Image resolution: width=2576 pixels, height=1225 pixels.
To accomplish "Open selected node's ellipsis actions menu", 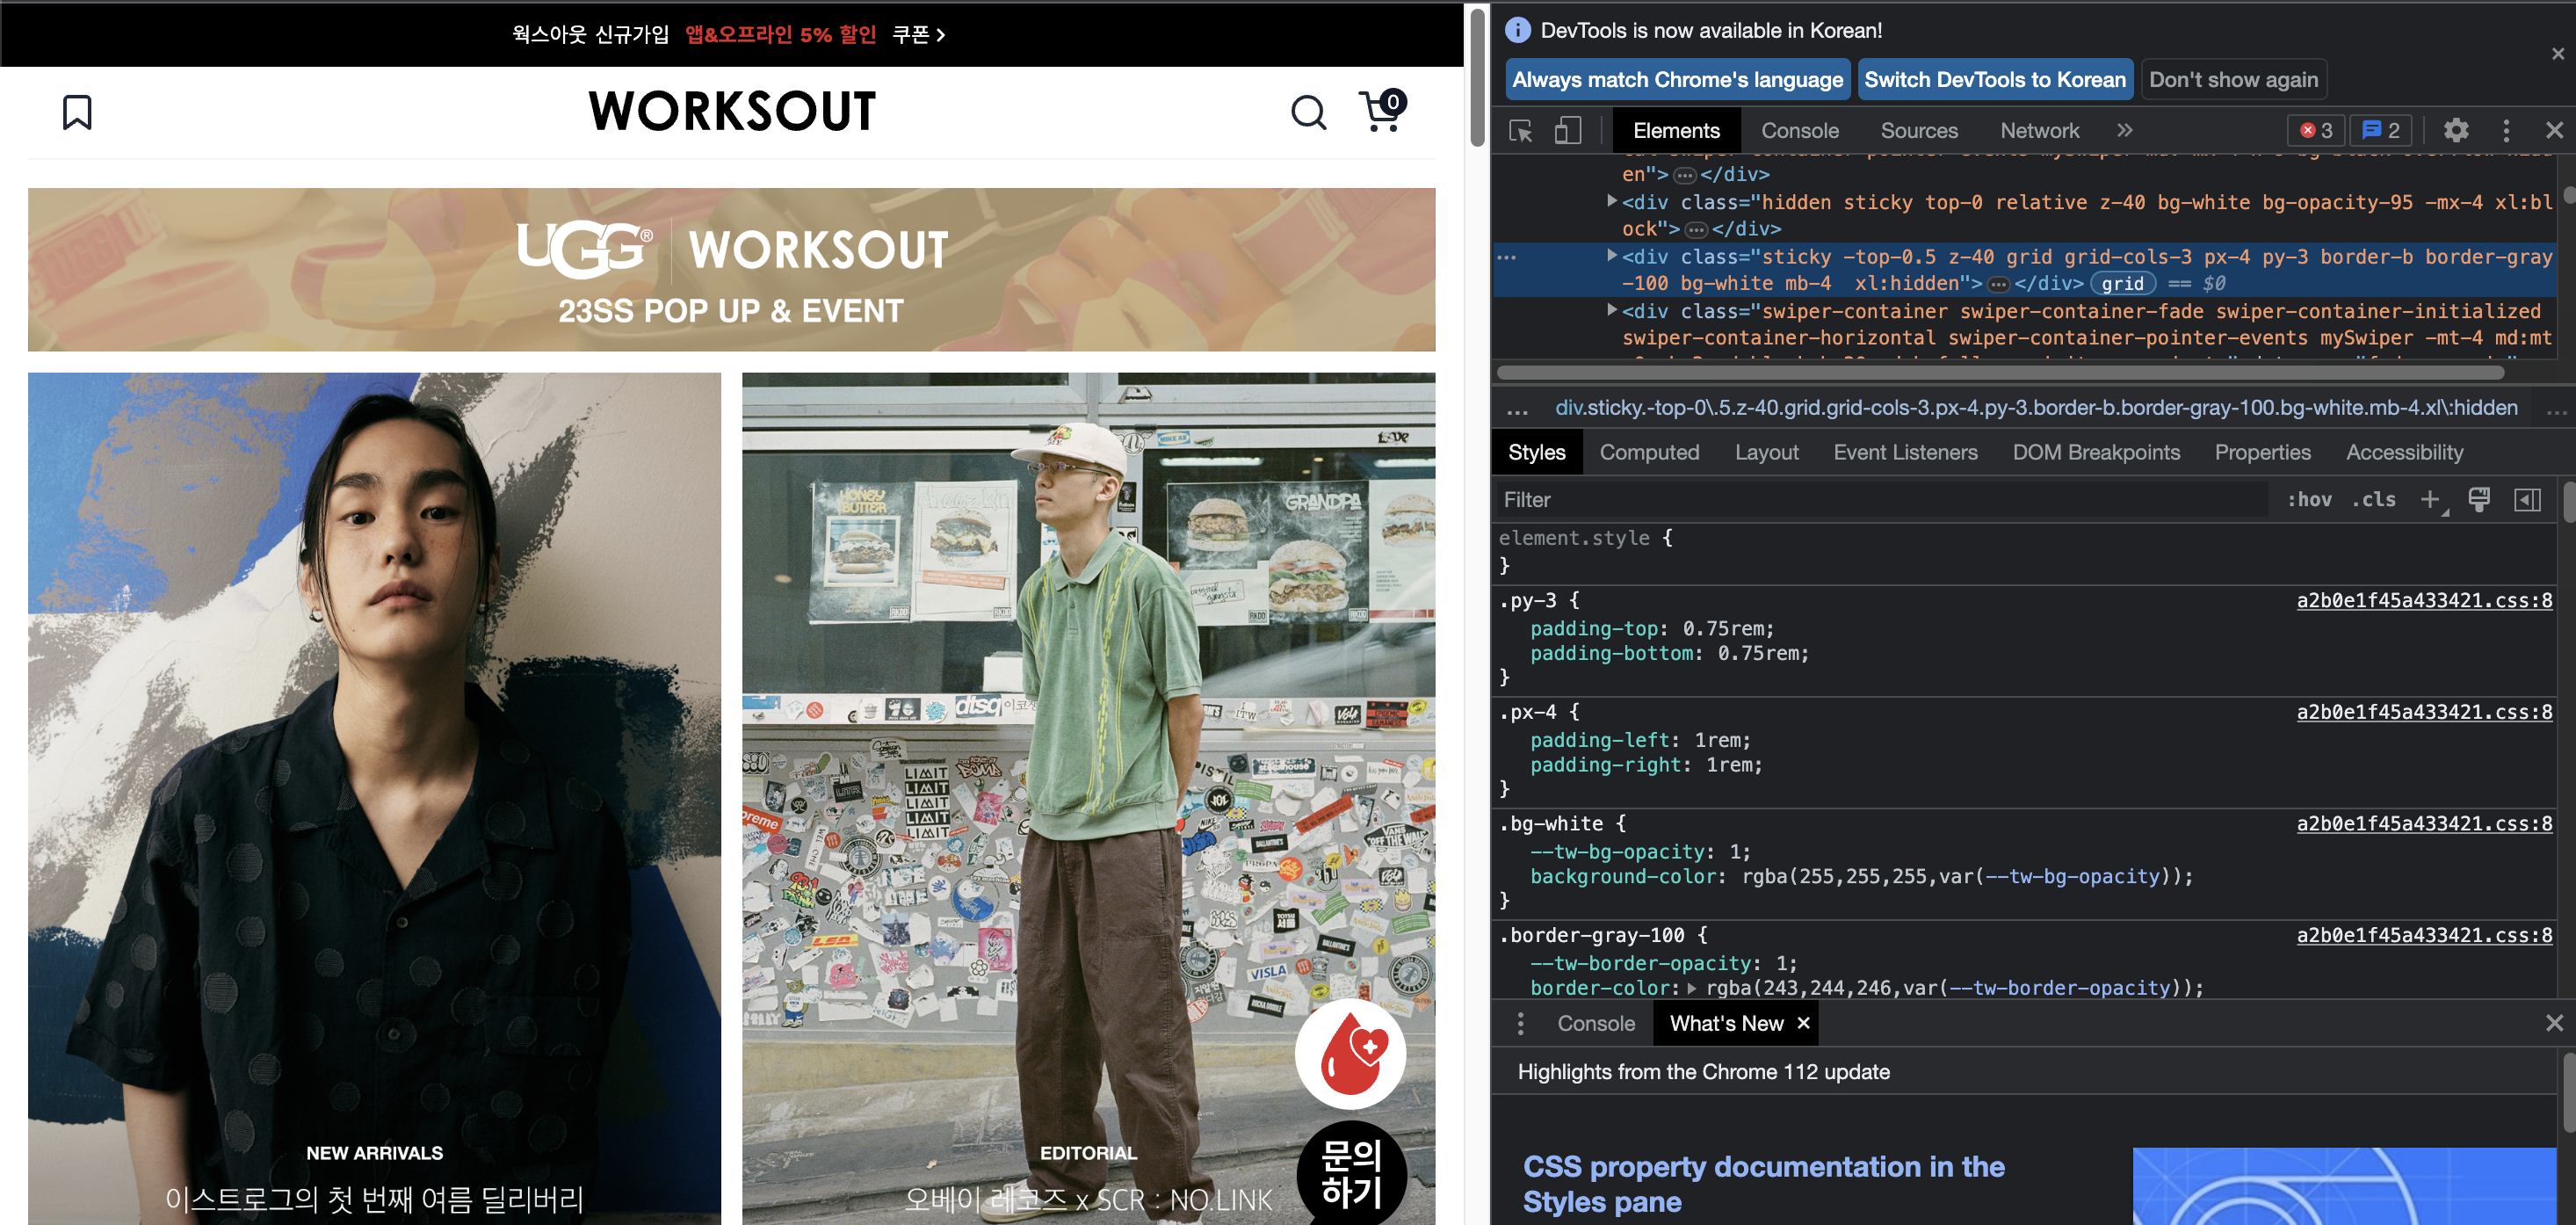I will (x=1506, y=257).
